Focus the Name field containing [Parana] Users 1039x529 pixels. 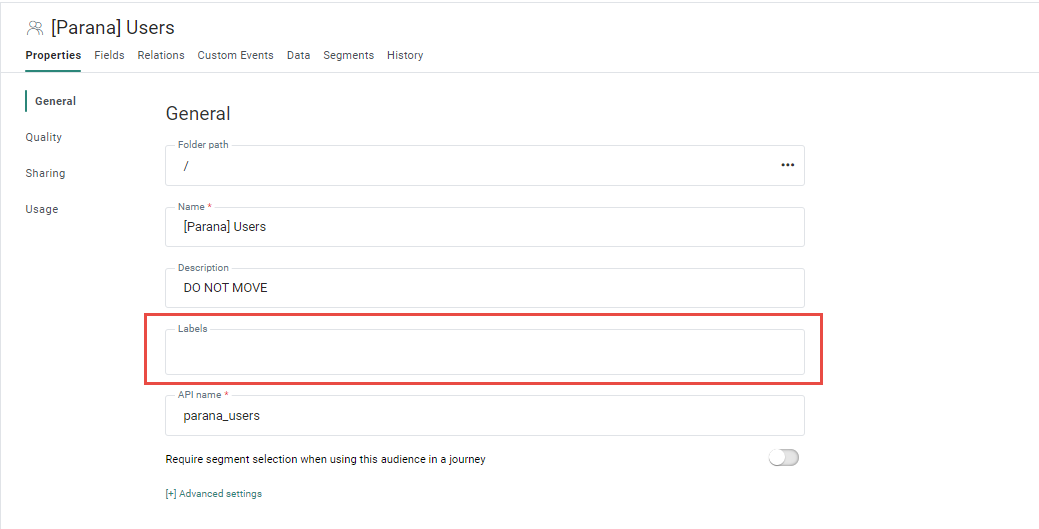[484, 227]
